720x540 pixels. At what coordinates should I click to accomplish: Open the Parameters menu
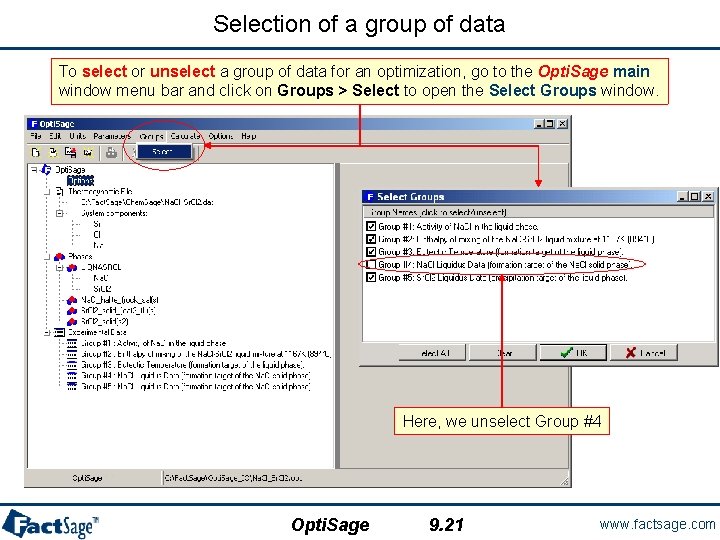click(x=112, y=136)
